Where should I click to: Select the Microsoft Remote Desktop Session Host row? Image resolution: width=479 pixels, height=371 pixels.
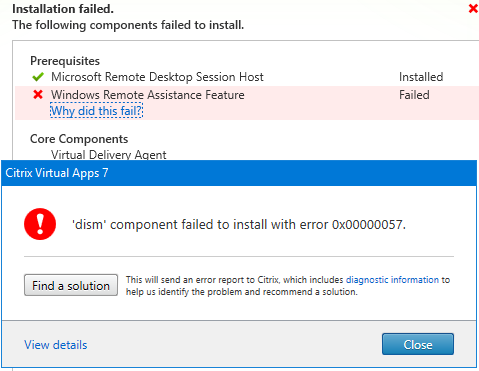247,77
